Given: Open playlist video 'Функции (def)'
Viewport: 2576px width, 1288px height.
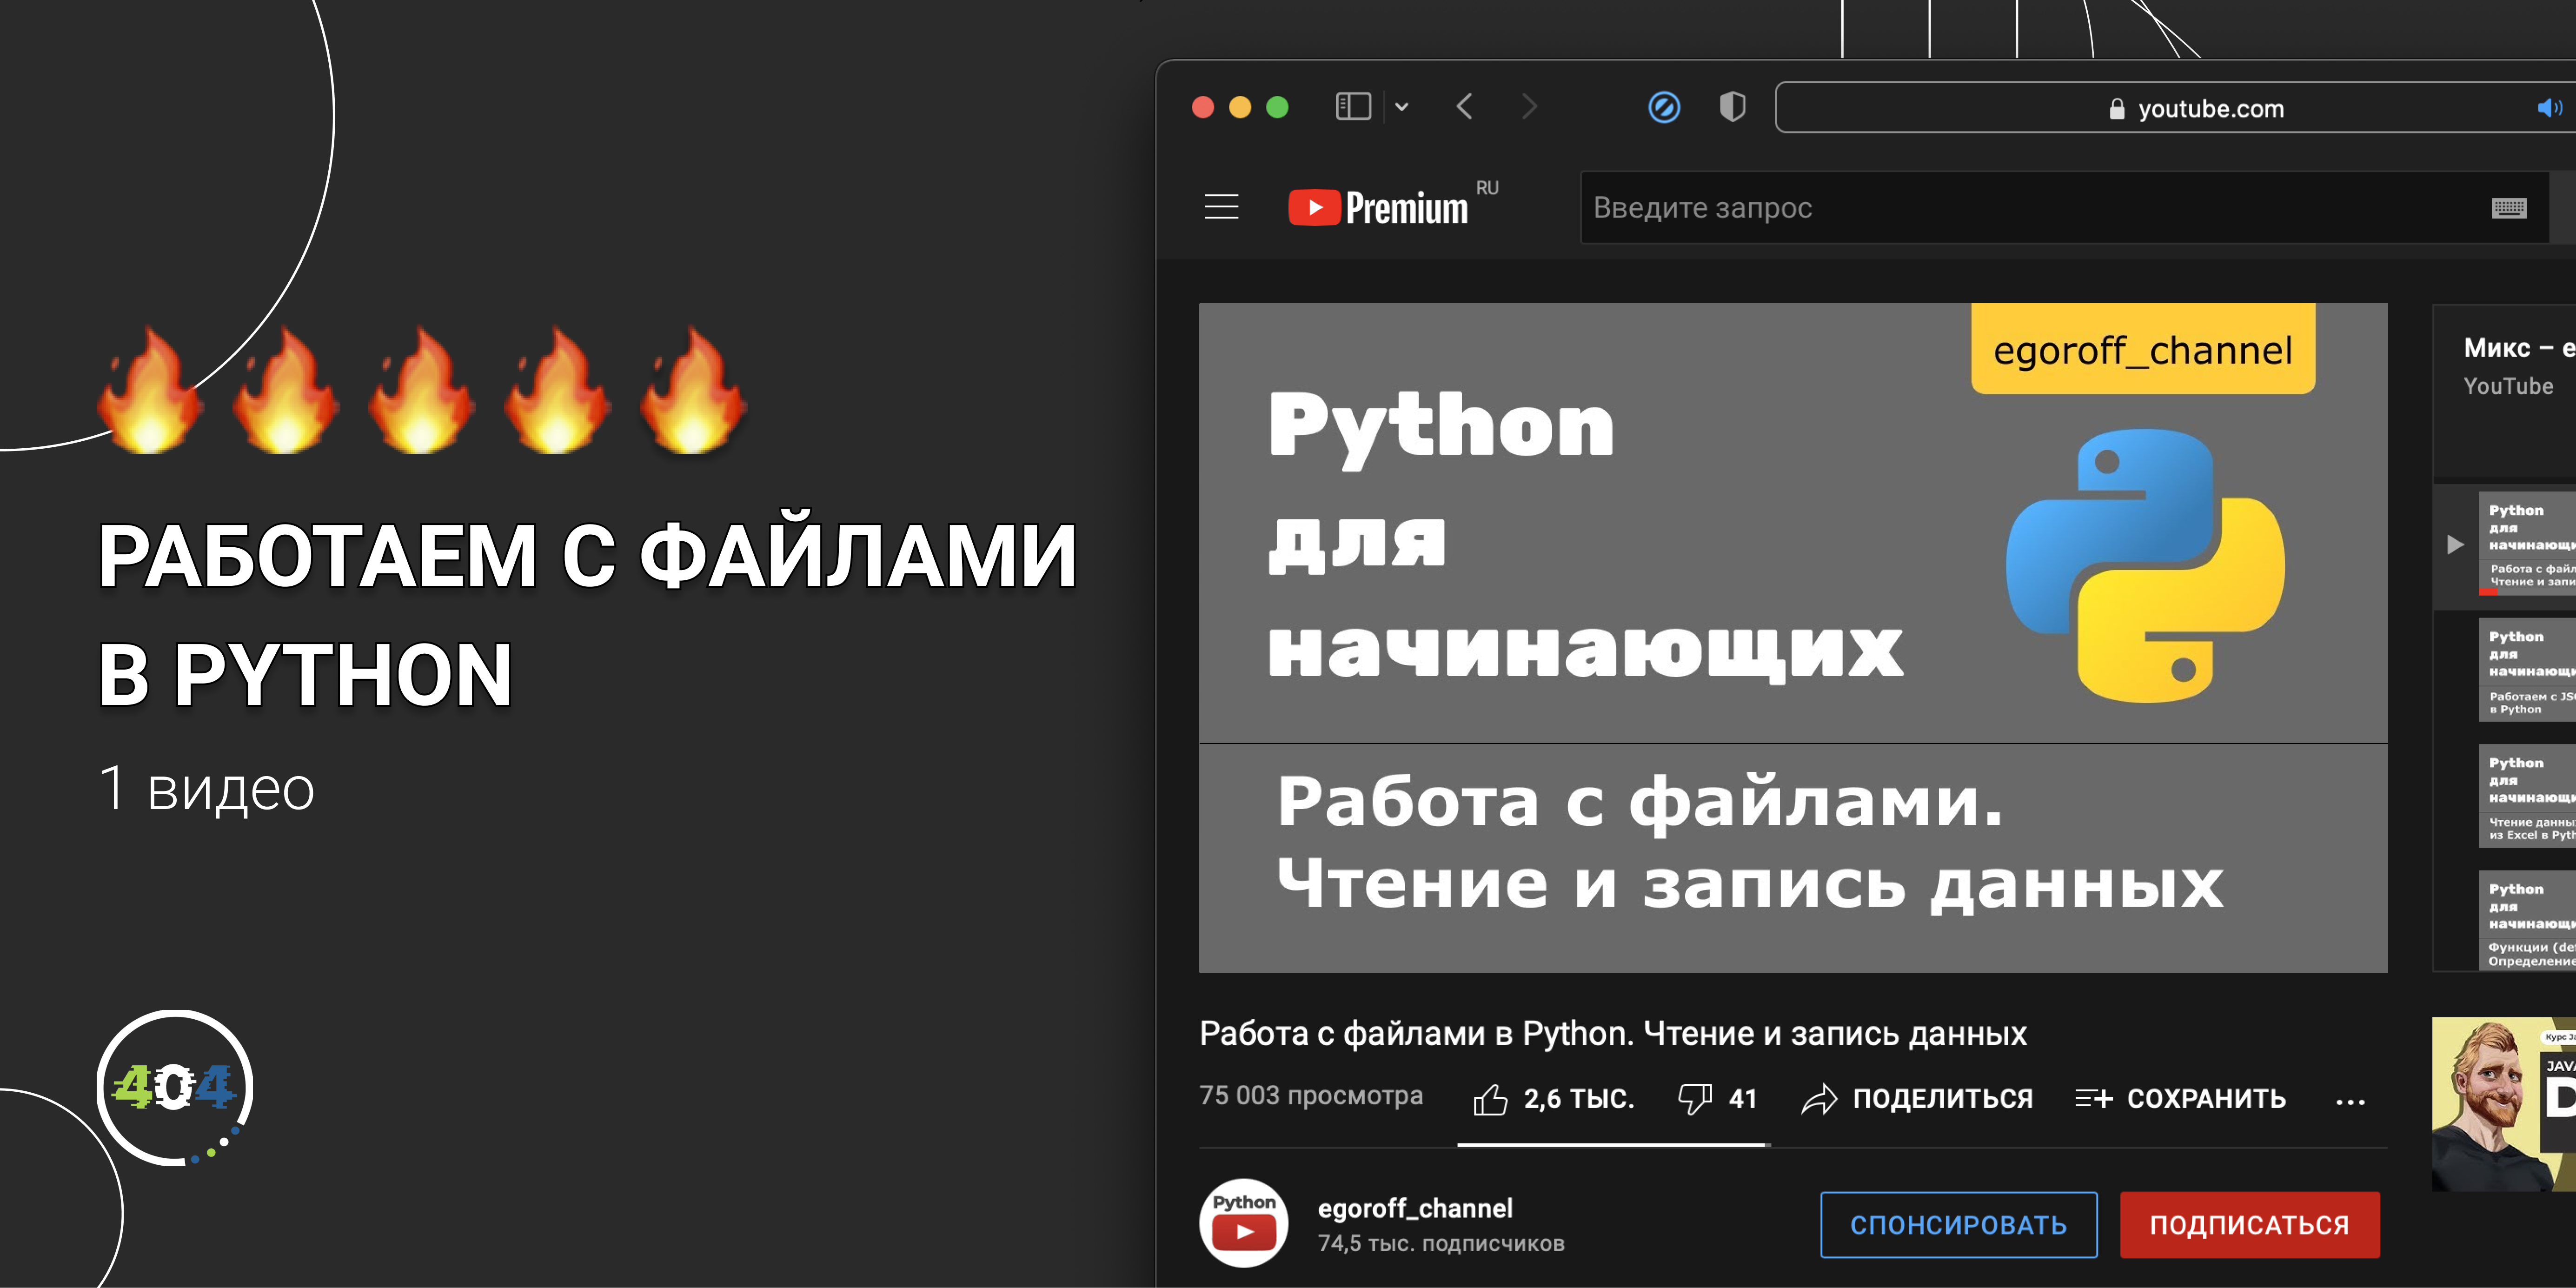Looking at the screenshot, I should click(2527, 921).
